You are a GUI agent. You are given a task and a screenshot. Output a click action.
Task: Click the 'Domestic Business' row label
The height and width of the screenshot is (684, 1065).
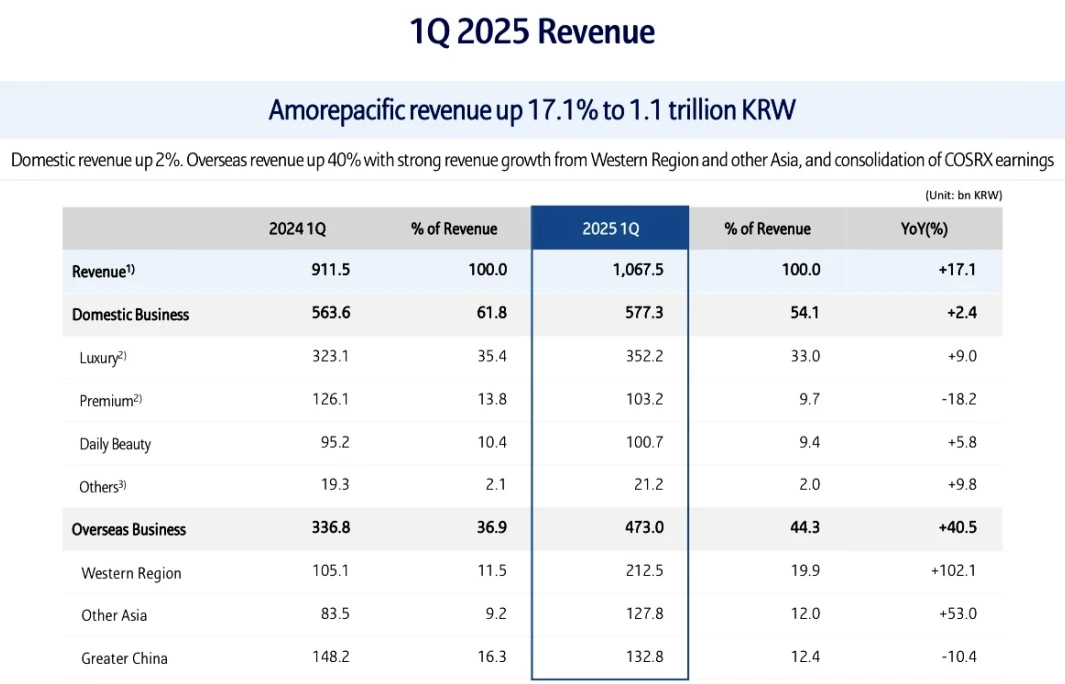[x=130, y=314]
